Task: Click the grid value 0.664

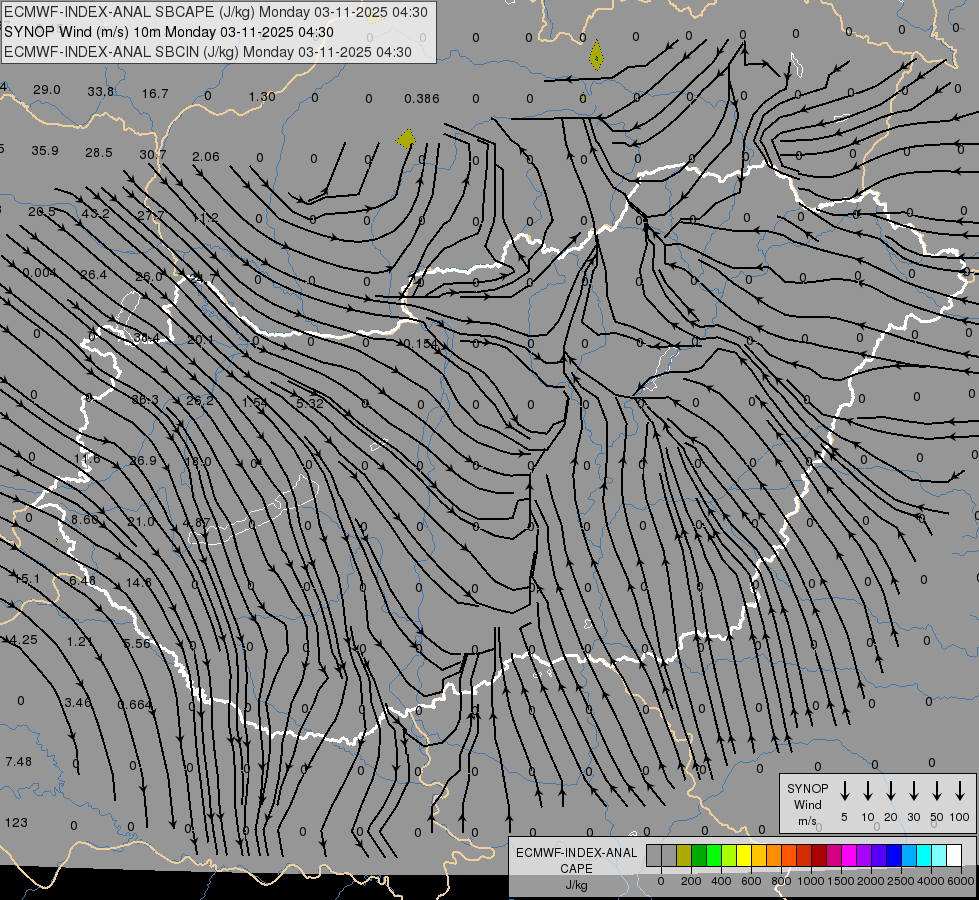Action: coord(135,705)
